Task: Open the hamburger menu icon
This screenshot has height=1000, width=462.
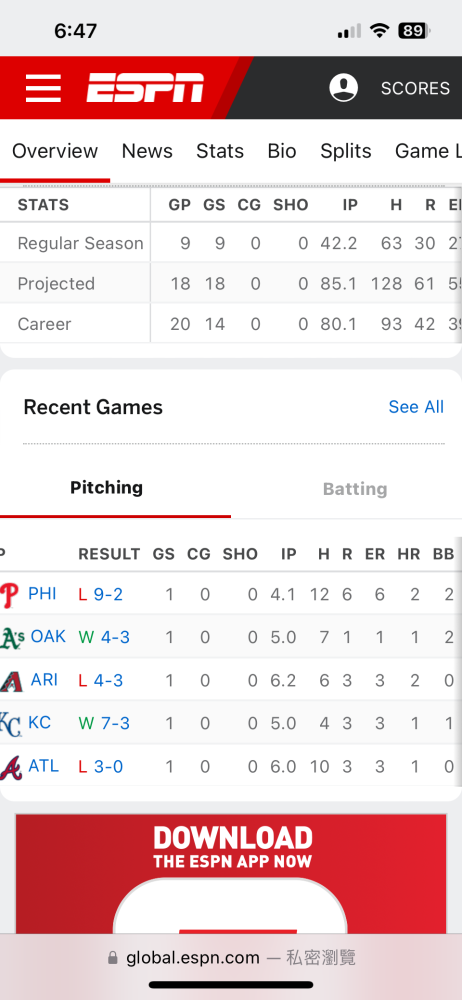Action: (43, 88)
